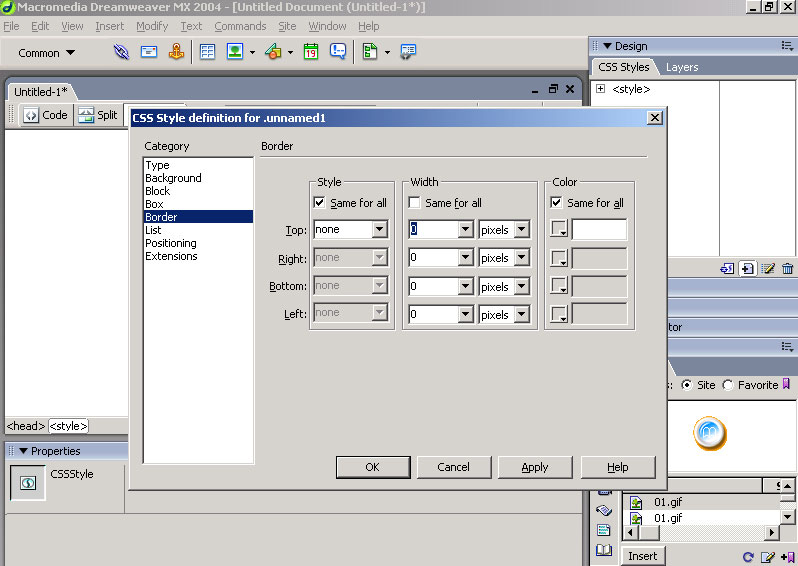Click the Apply button
Image resolution: width=798 pixels, height=566 pixels.
tap(535, 467)
